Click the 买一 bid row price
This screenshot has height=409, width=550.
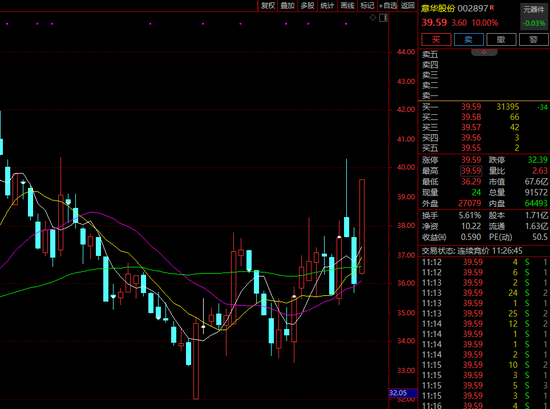tap(471, 107)
